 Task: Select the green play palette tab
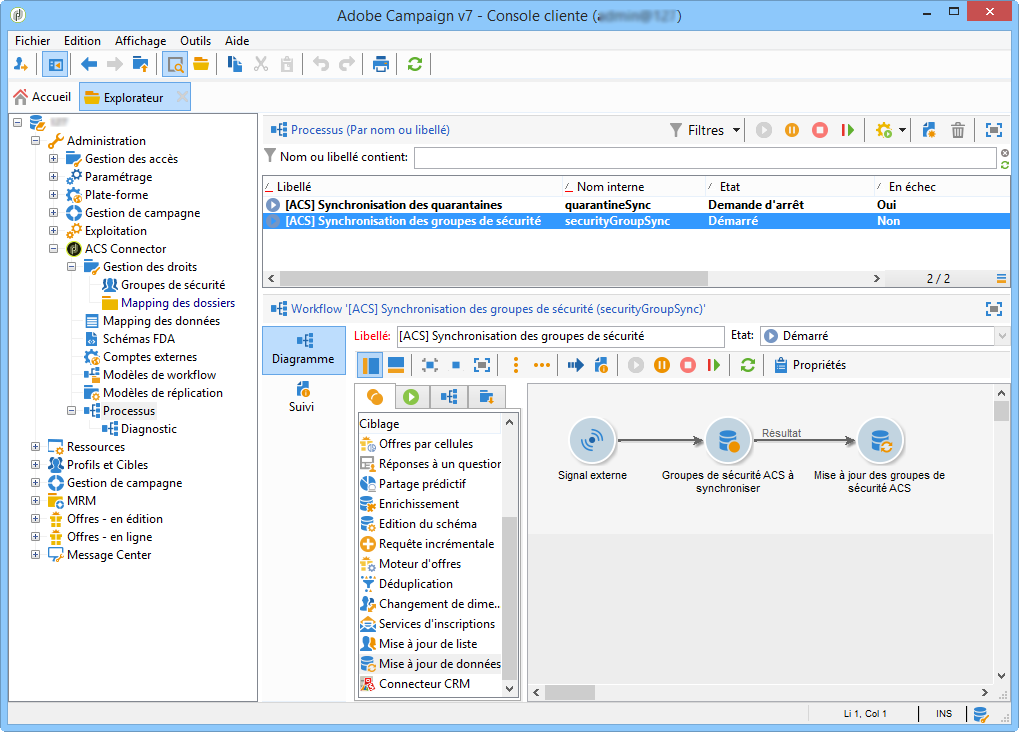click(411, 397)
